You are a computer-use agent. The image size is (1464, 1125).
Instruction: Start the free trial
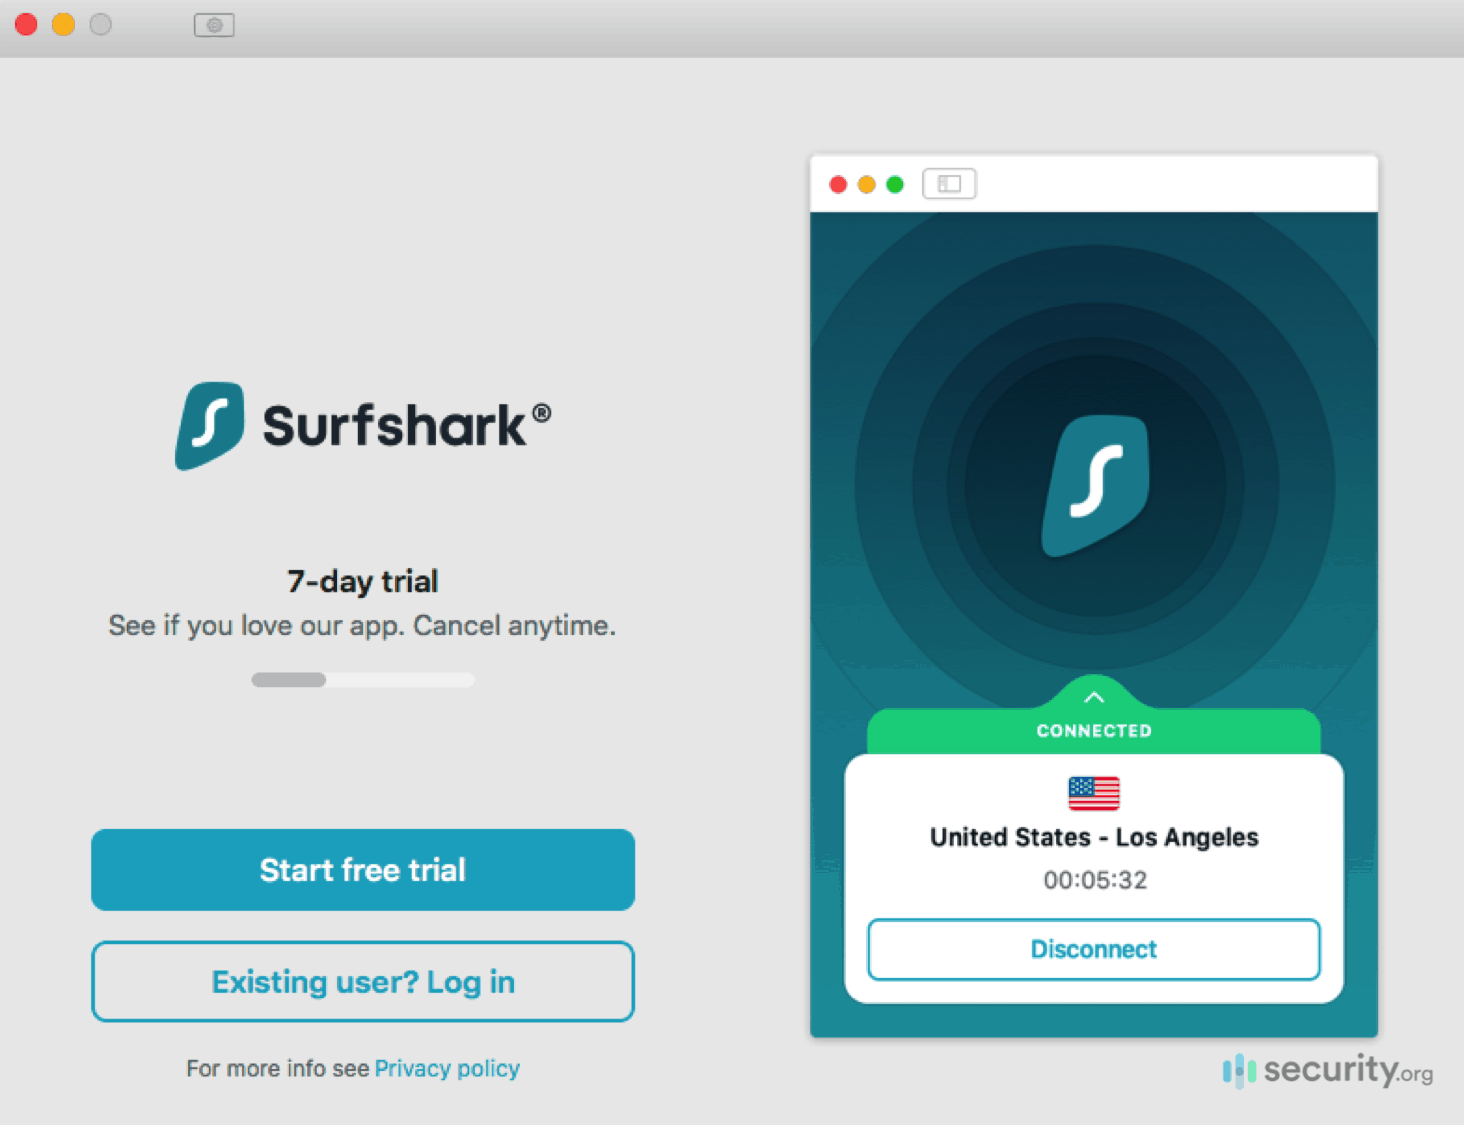pyautogui.click(x=362, y=869)
